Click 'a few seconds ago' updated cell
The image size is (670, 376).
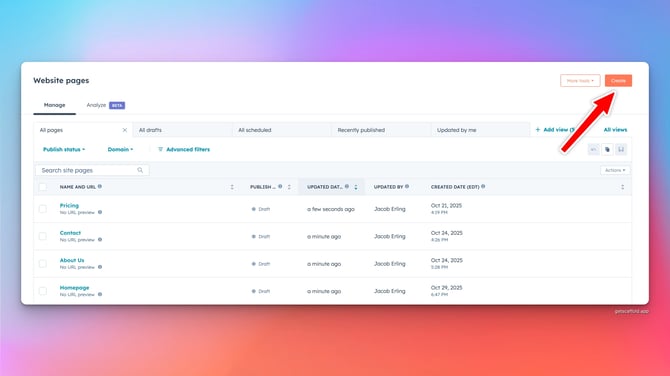click(331, 209)
